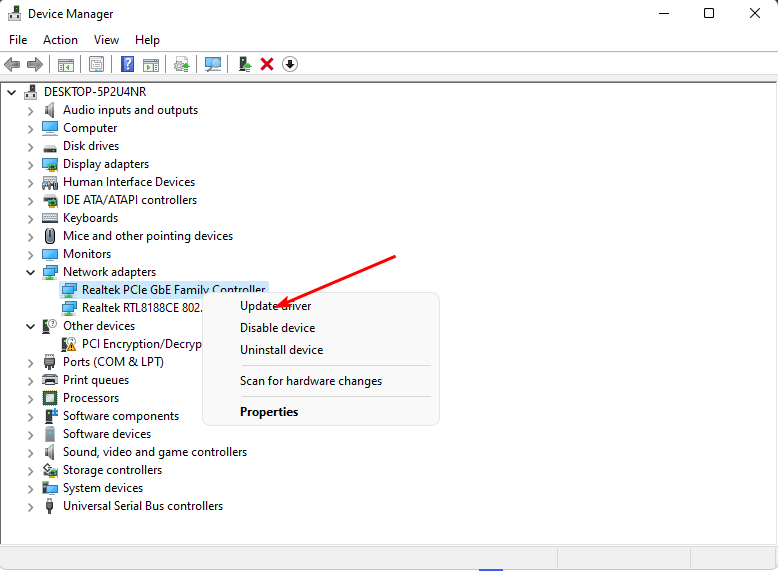Click the Keyboards category icon
Screen dimensions: 778x571
tap(50, 218)
